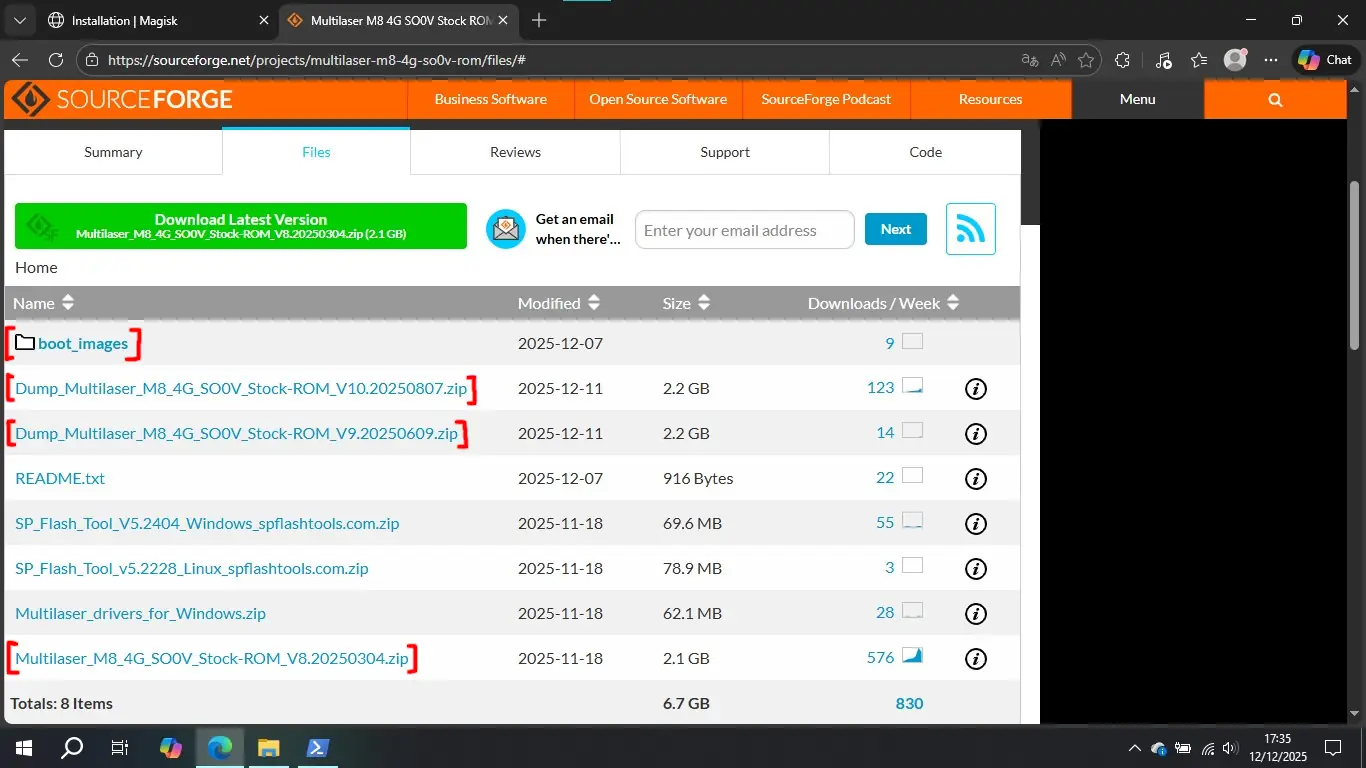Open the tab list dropdown chevron
This screenshot has height=768, width=1366.
point(18,20)
